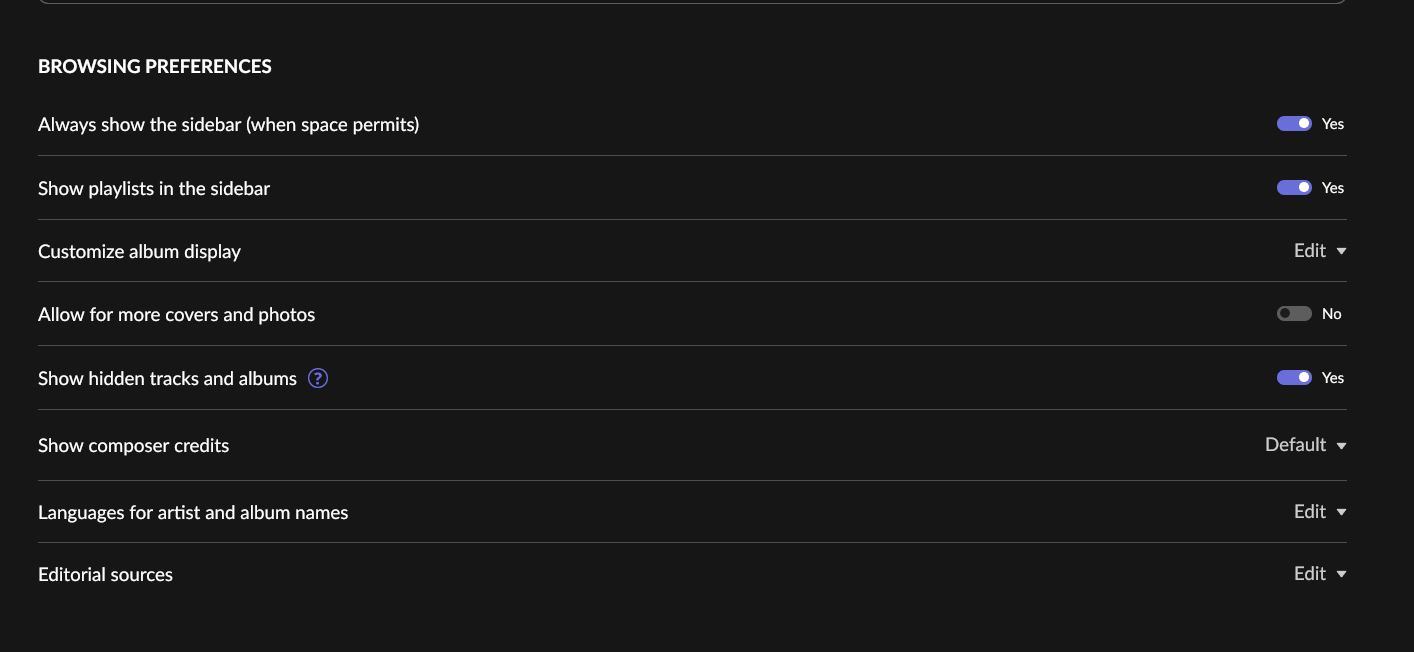Click the Customize album display label
This screenshot has height=652, width=1414.
139,252
